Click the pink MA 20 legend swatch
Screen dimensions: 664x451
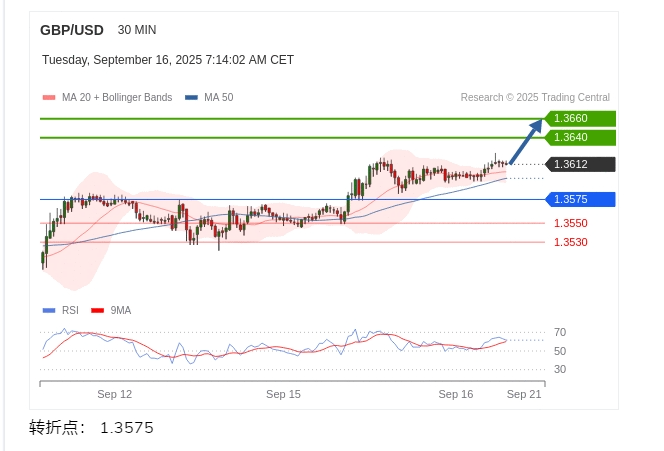tap(49, 97)
